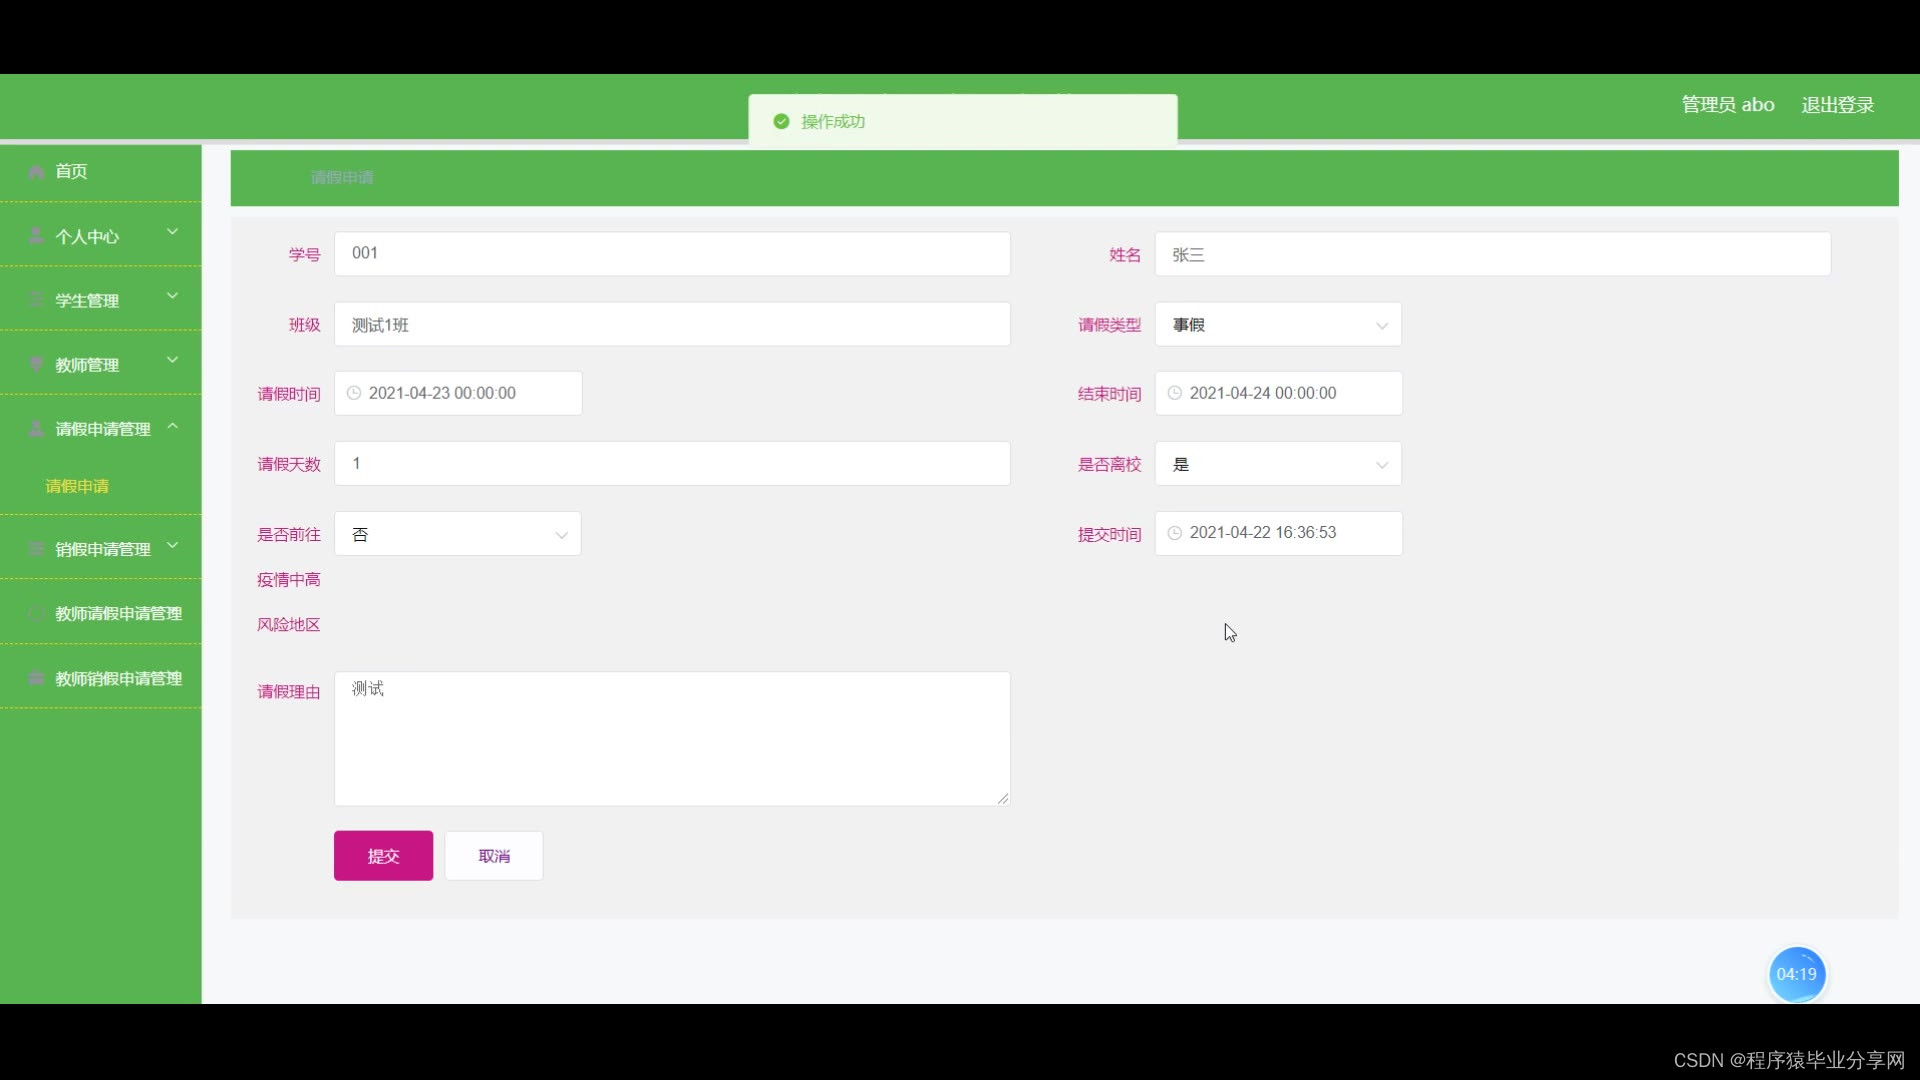The width and height of the screenshot is (1920, 1080).
Task: Click the icon beside 教师管理
Action: pos(36,364)
